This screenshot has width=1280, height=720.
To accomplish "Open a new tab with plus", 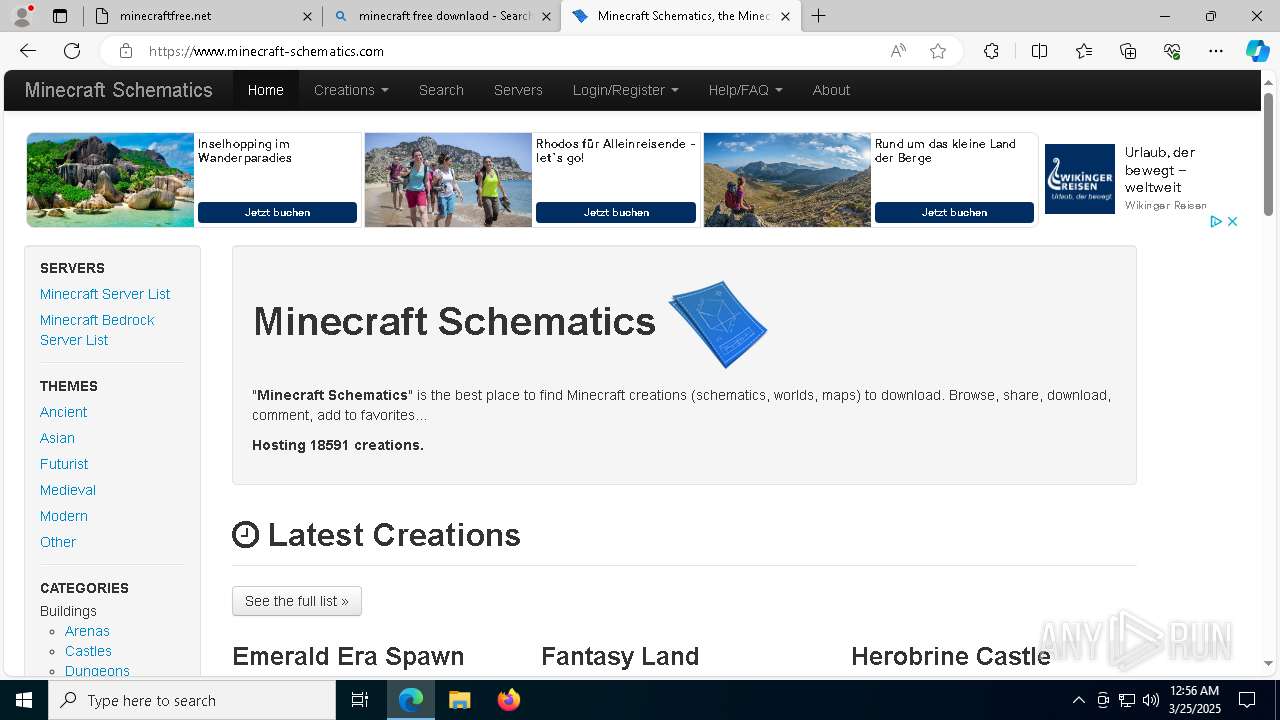I will pyautogui.click(x=819, y=16).
